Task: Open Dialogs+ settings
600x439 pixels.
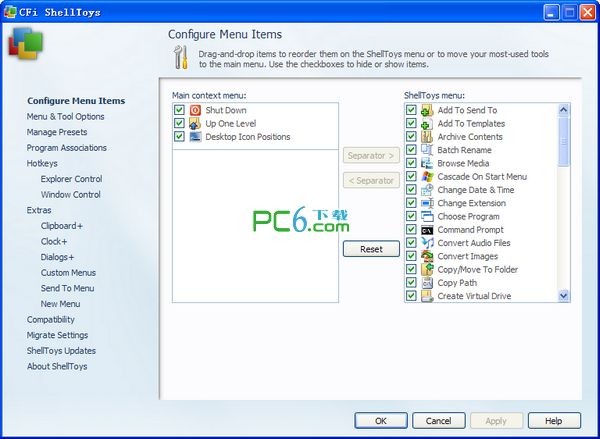Action: 57,257
